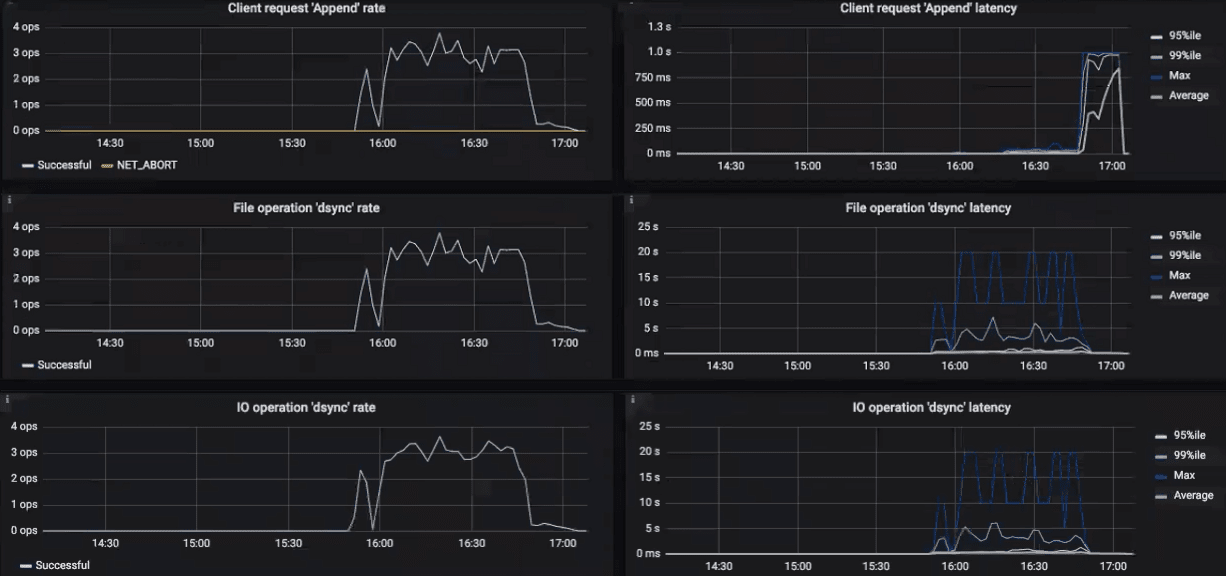Click info icon on IO dsync rate panel
1226x576 pixels.
[x=8, y=399]
